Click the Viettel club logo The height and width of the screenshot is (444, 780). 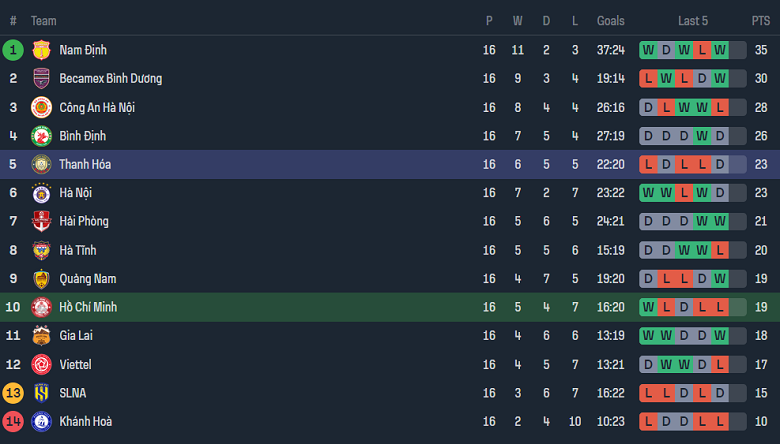(x=41, y=364)
